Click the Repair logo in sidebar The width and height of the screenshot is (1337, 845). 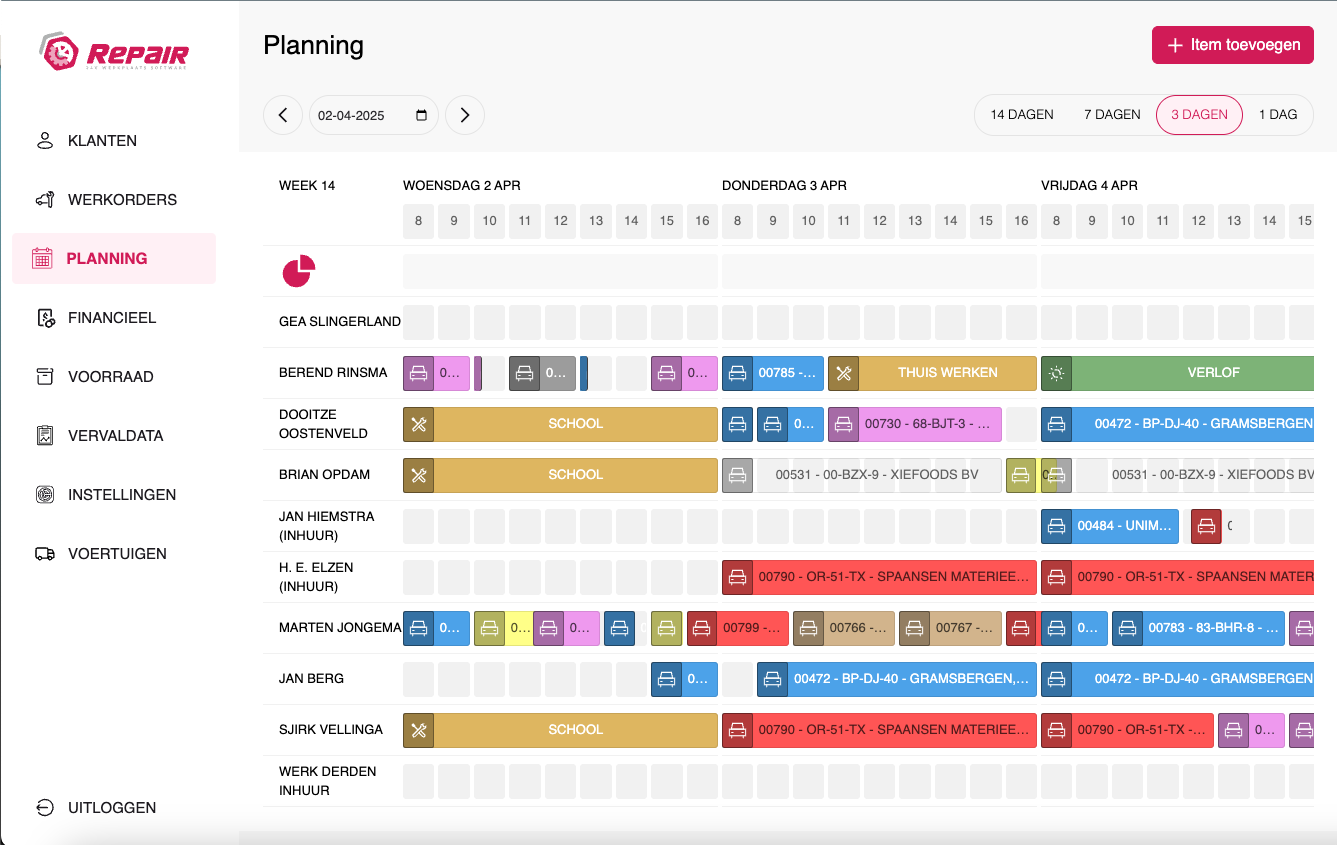pos(114,52)
